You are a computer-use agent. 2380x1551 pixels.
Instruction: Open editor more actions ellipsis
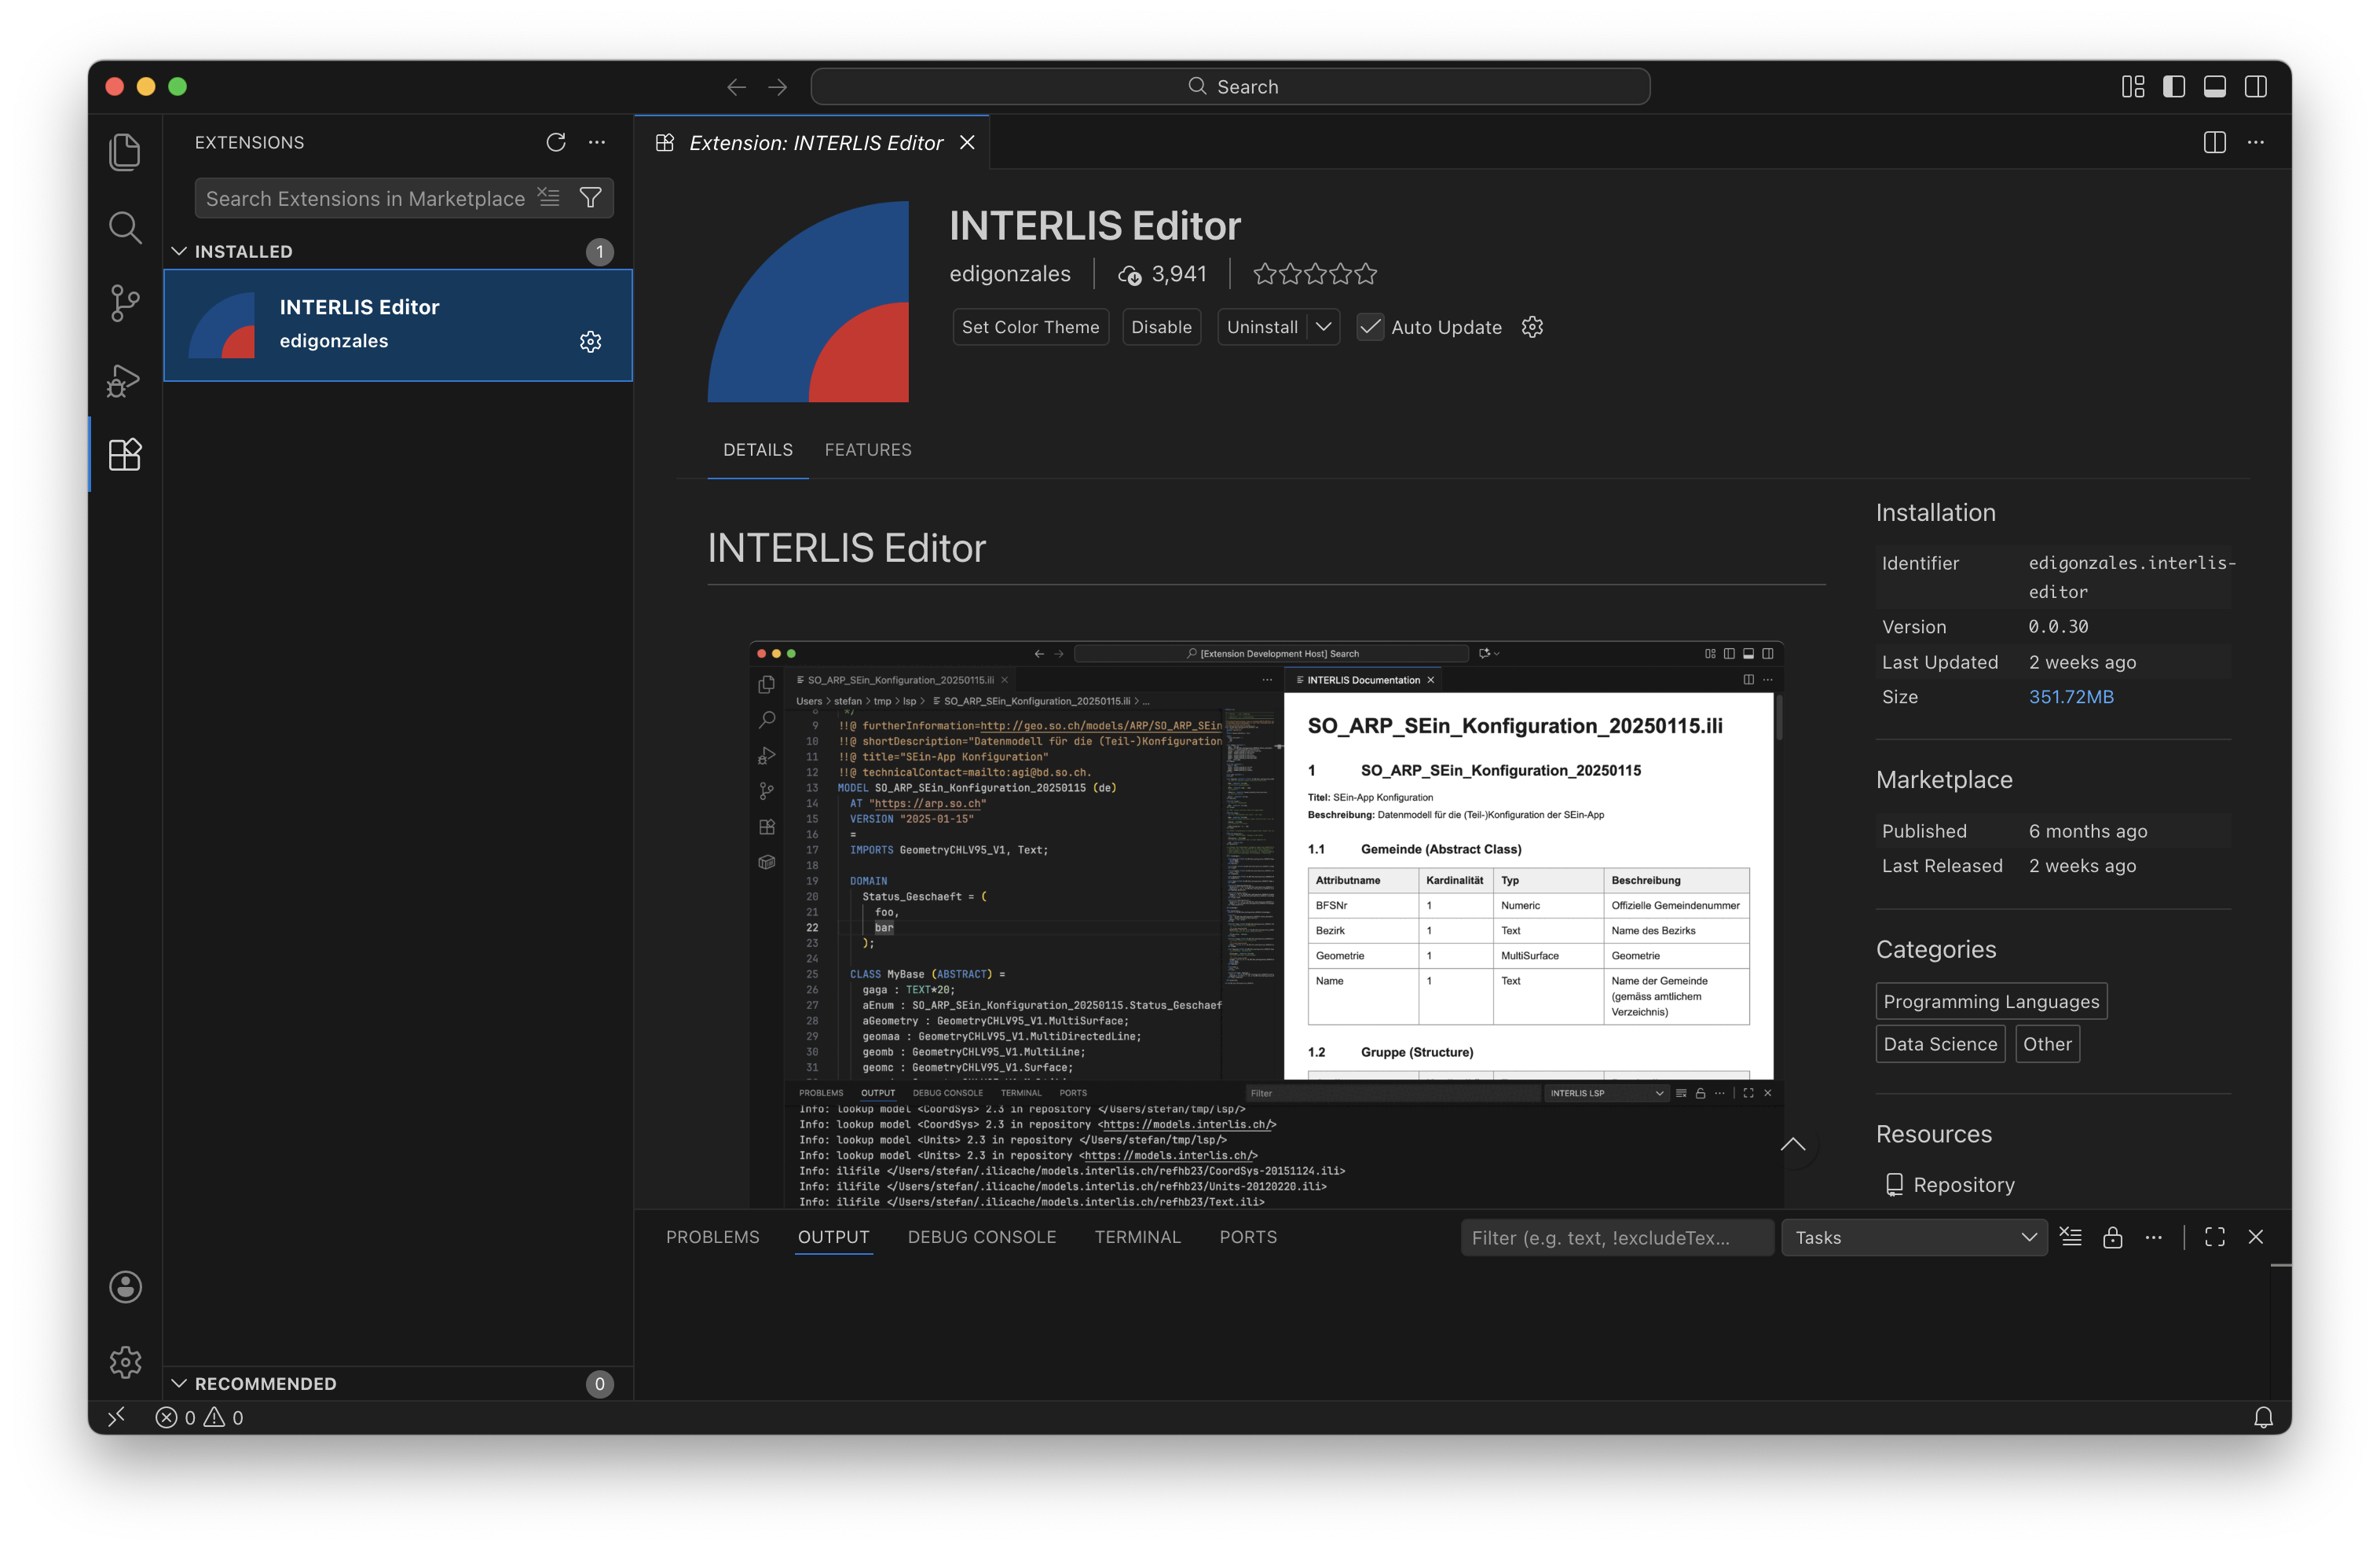pyautogui.click(x=2256, y=142)
